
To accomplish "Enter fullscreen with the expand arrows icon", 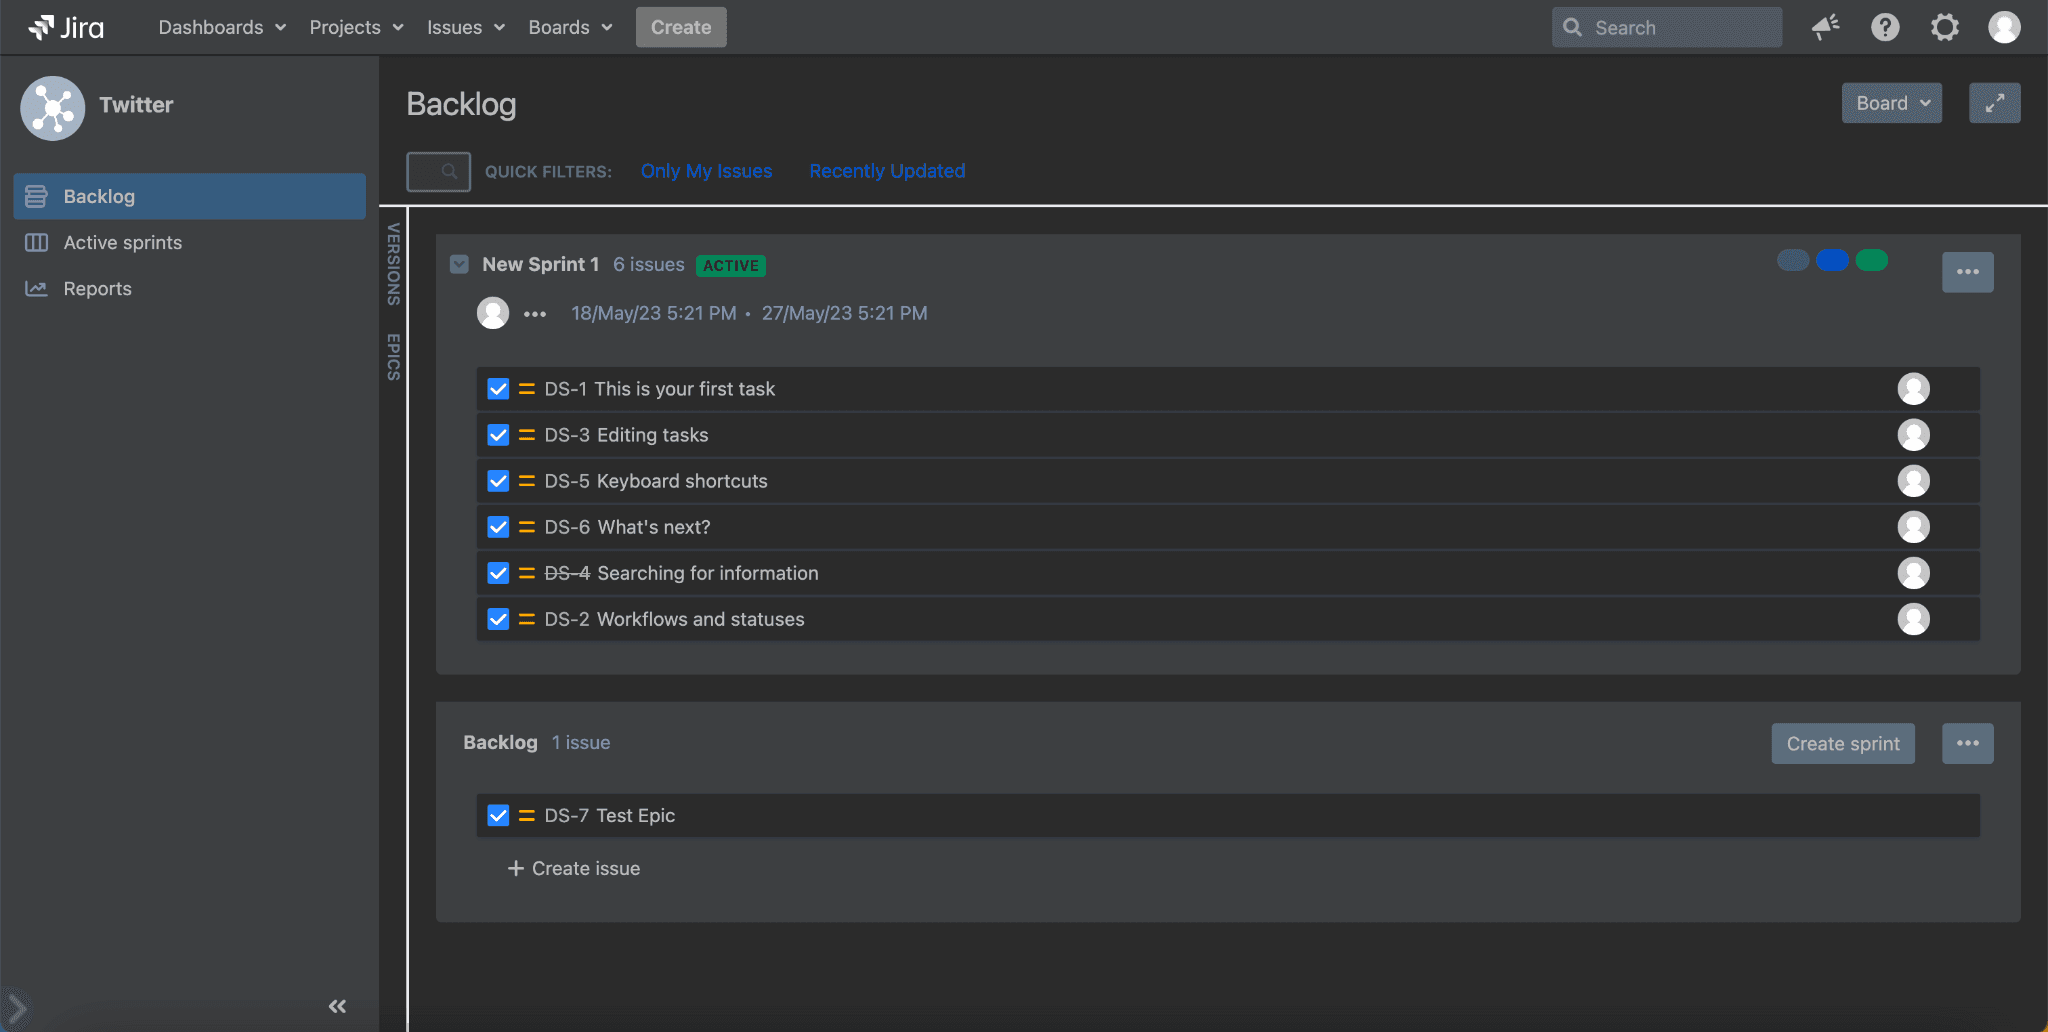I will [x=1994, y=103].
